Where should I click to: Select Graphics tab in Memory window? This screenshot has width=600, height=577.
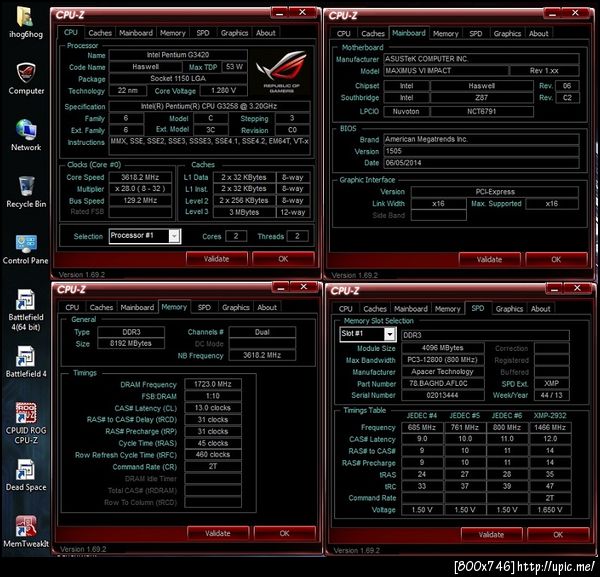[x=236, y=307]
